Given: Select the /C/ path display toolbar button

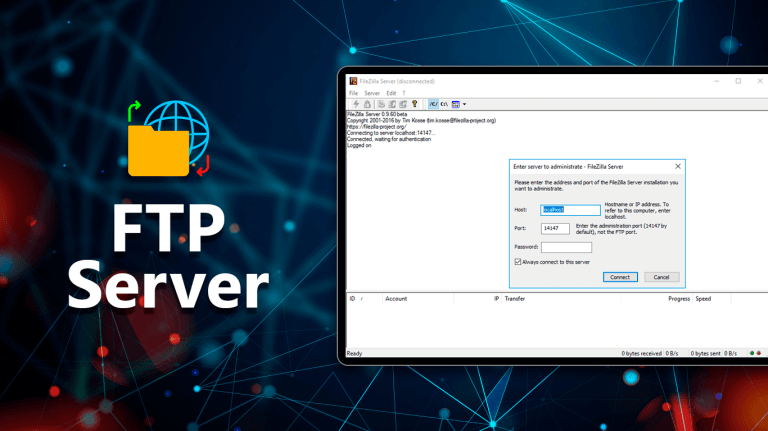Looking at the screenshot, I should [x=433, y=104].
